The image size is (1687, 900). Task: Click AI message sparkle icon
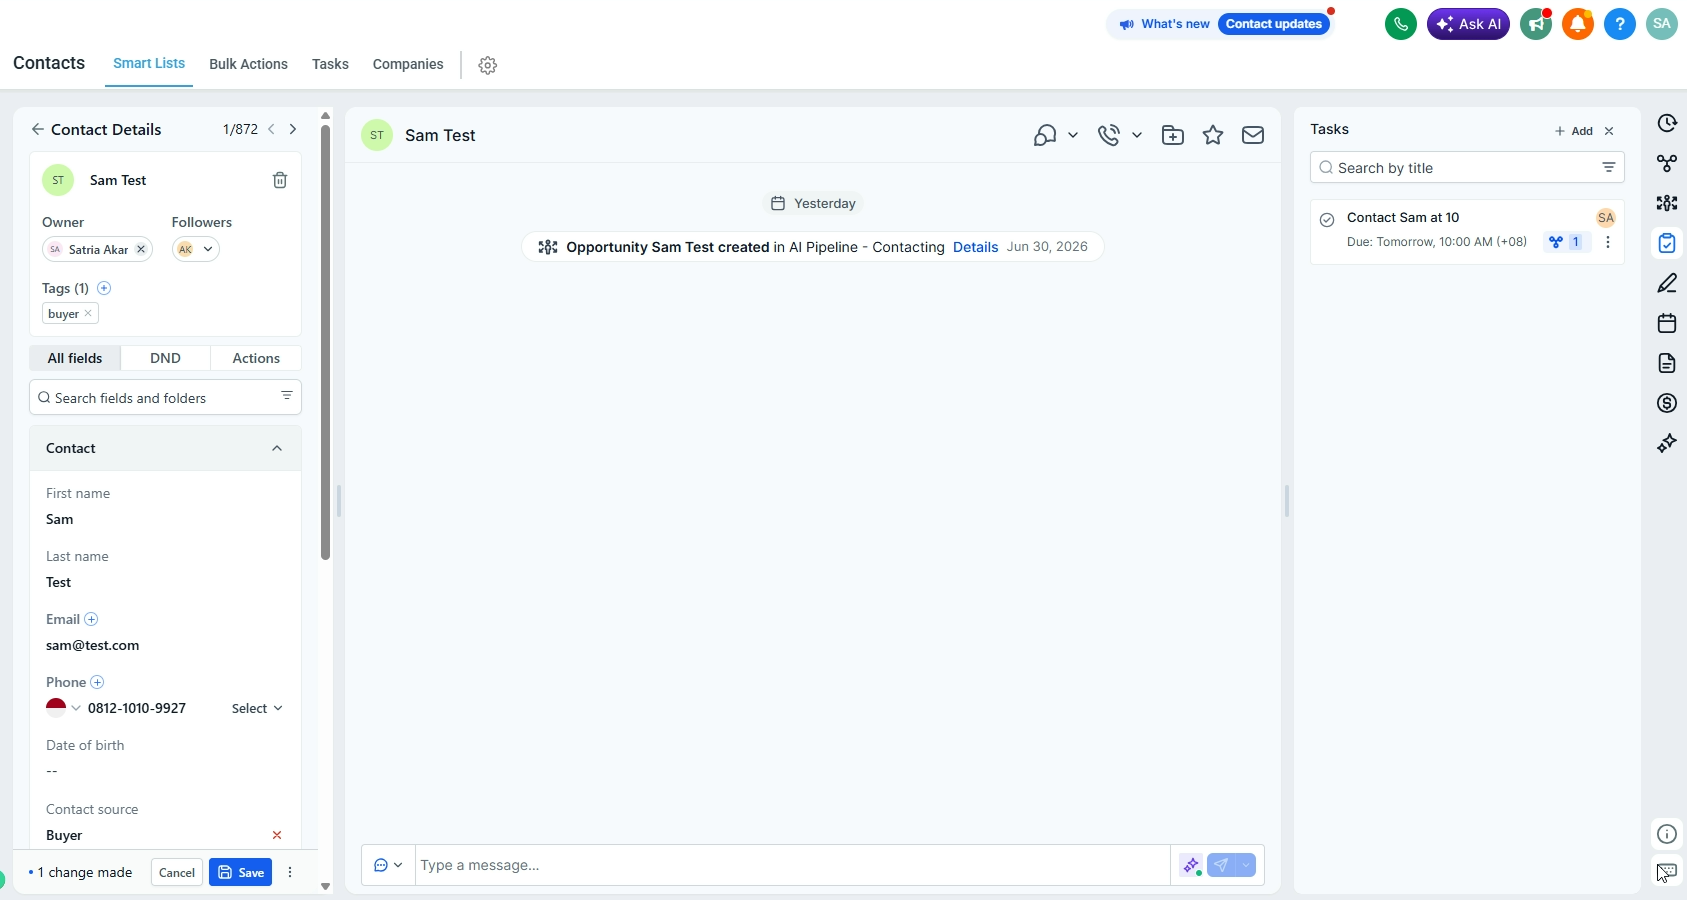(x=1190, y=865)
